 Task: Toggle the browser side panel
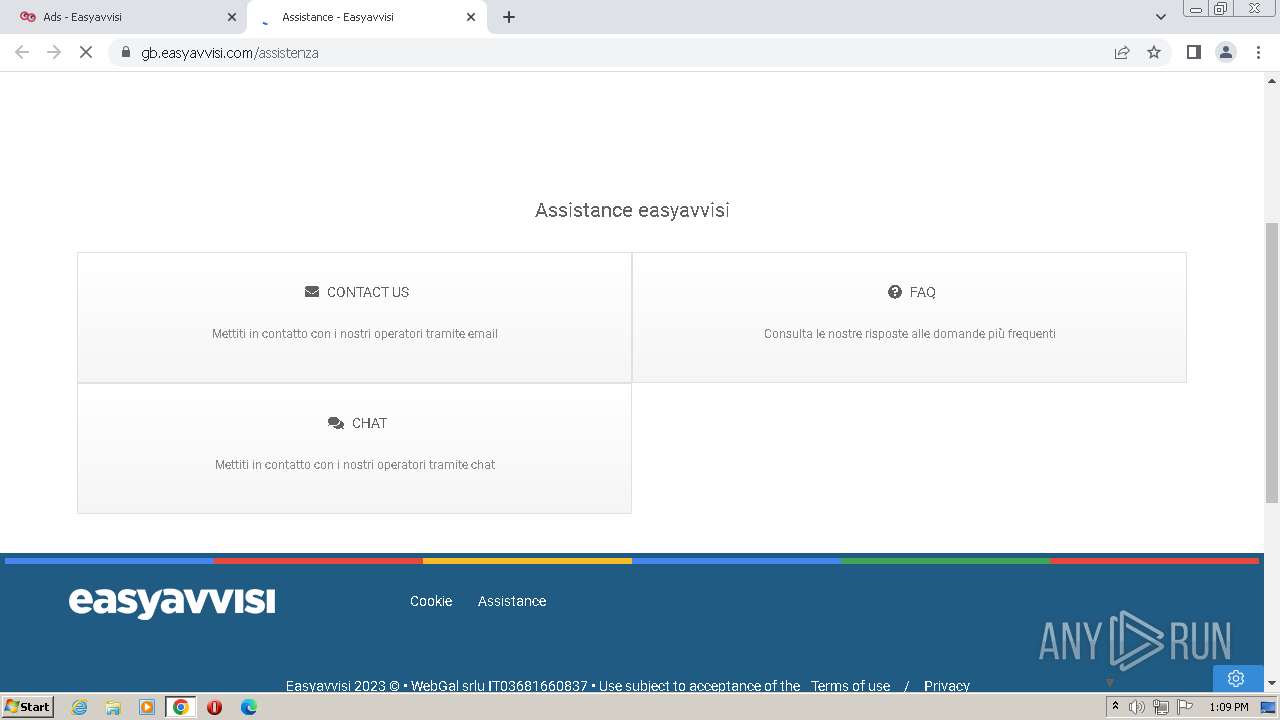(1193, 52)
